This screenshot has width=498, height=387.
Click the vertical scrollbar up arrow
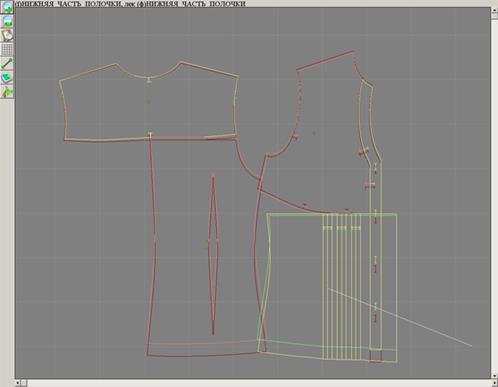pyautogui.click(x=494, y=10)
